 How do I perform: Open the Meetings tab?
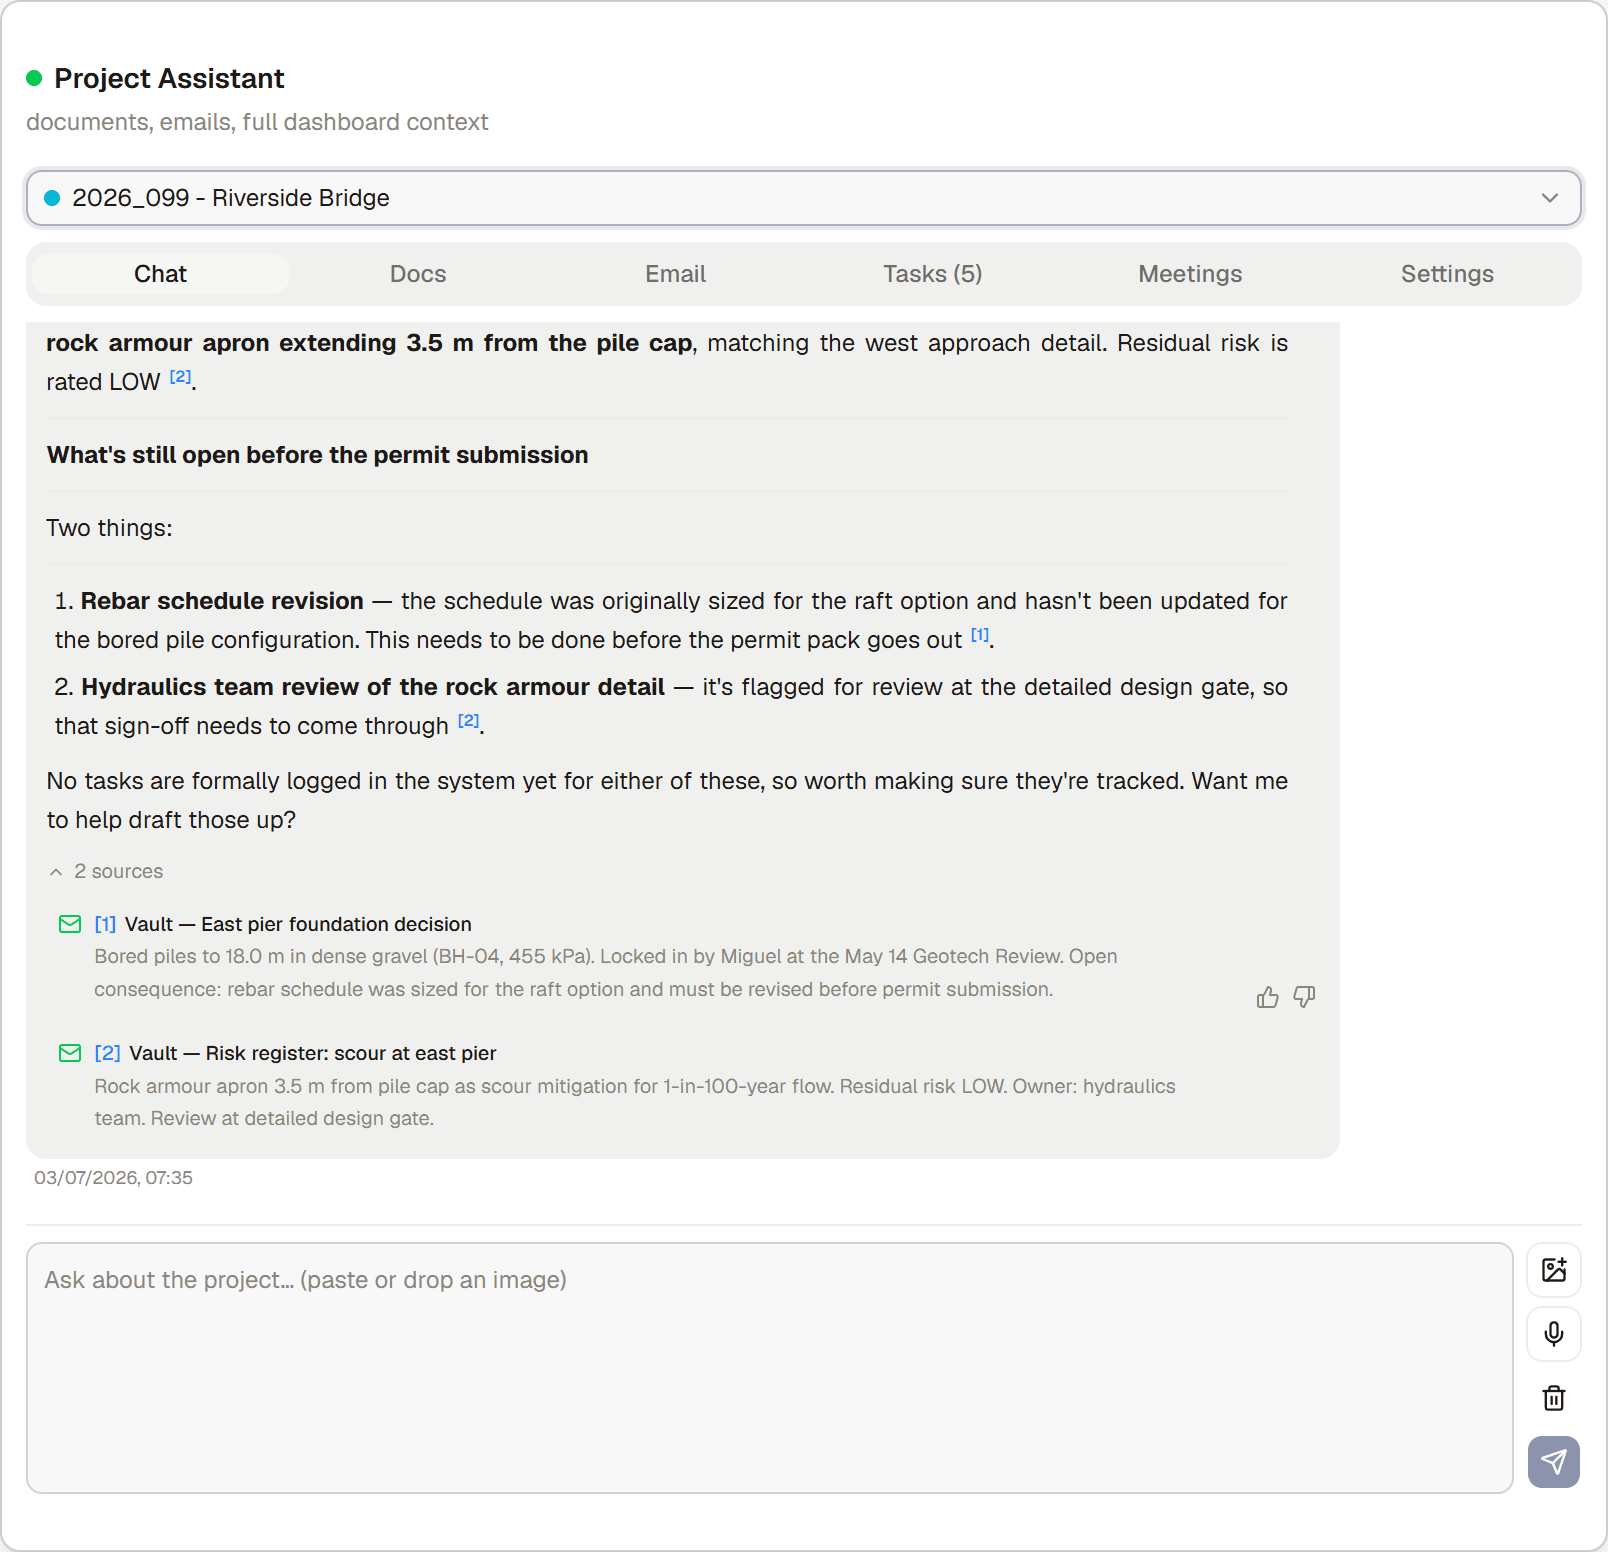click(1190, 274)
